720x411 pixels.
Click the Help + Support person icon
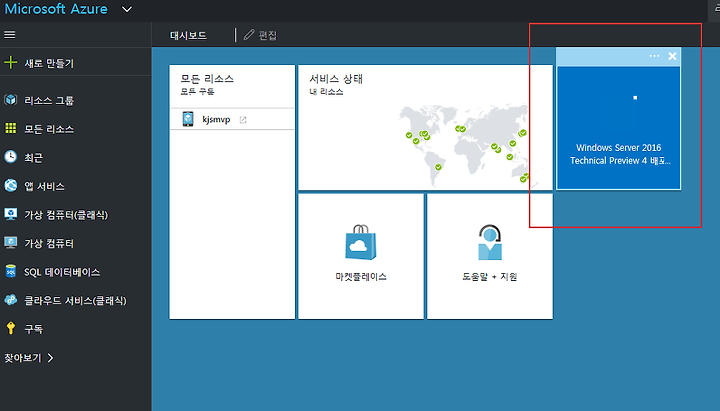click(489, 242)
